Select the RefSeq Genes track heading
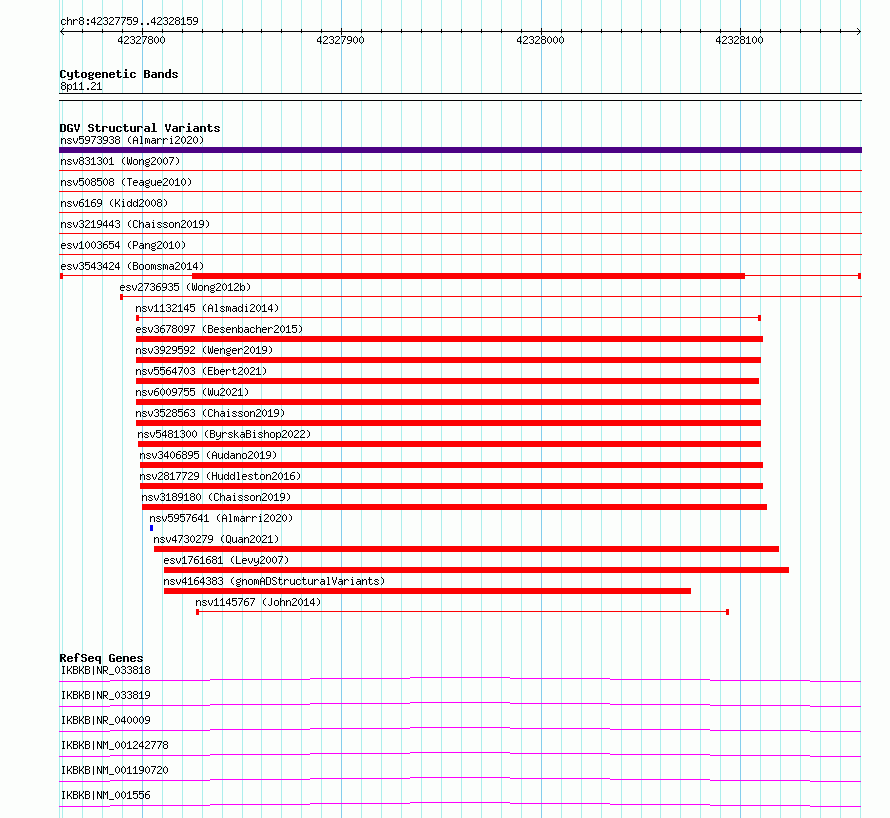This screenshot has height=818, width=890. pos(101,658)
